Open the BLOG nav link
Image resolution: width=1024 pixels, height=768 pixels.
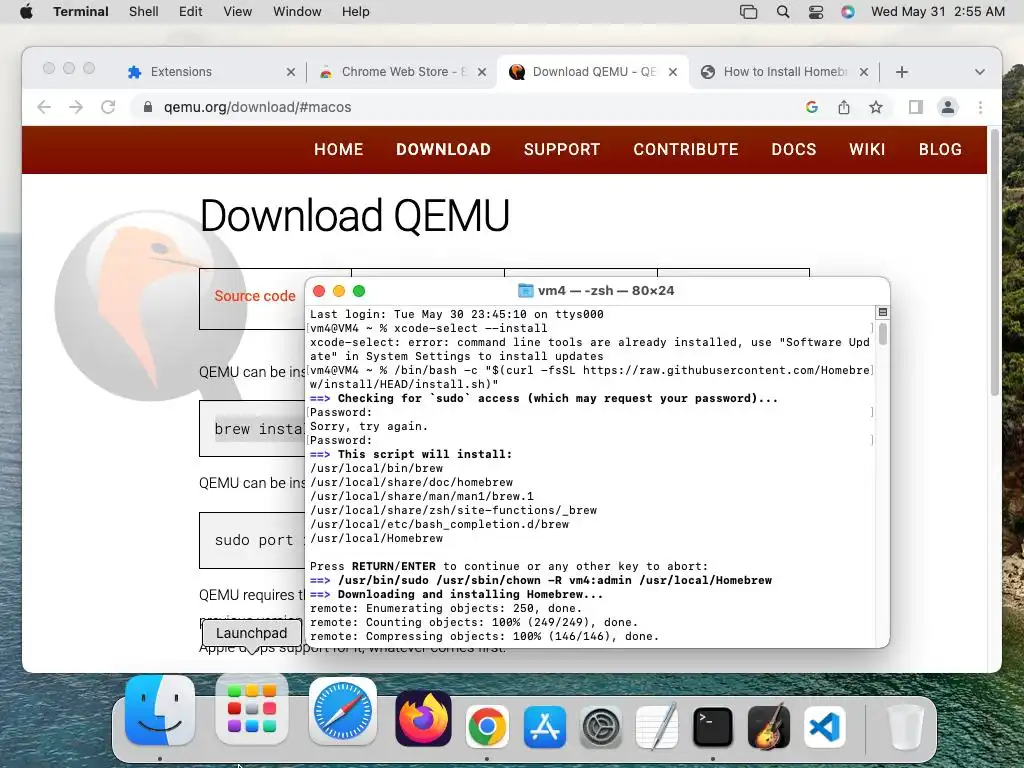click(940, 150)
